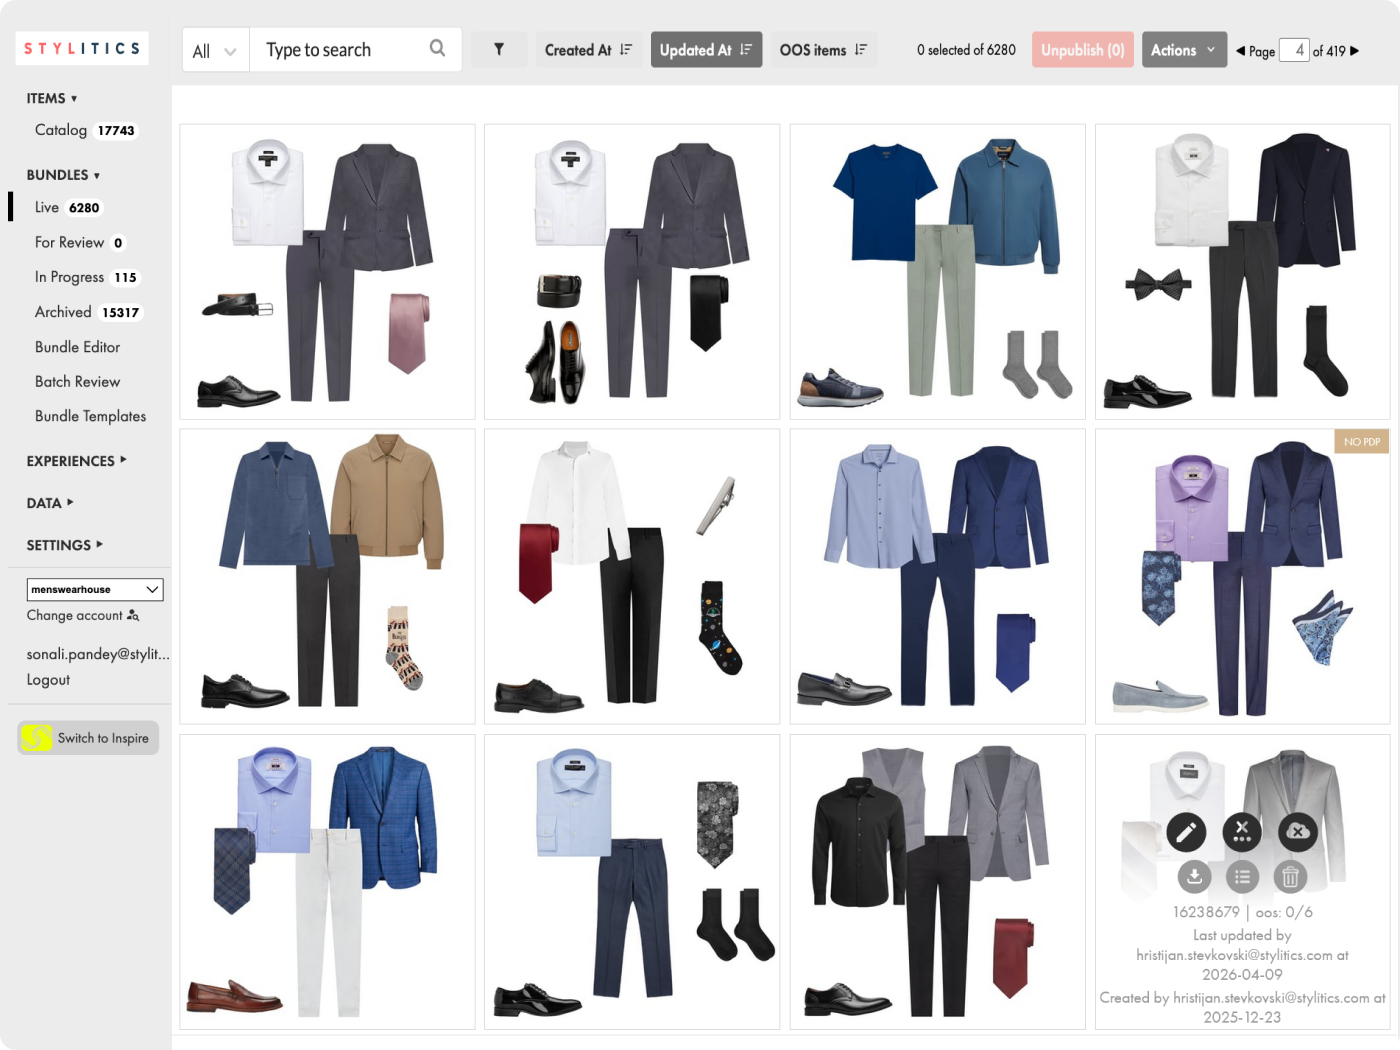Screen dimensions: 1400x1050
Task: Open the funnel filter in the toolbar
Action: [498, 49]
